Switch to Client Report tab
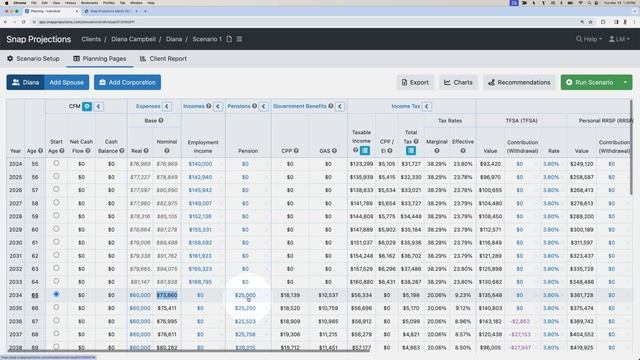This screenshot has height=360, width=640. (x=163, y=59)
